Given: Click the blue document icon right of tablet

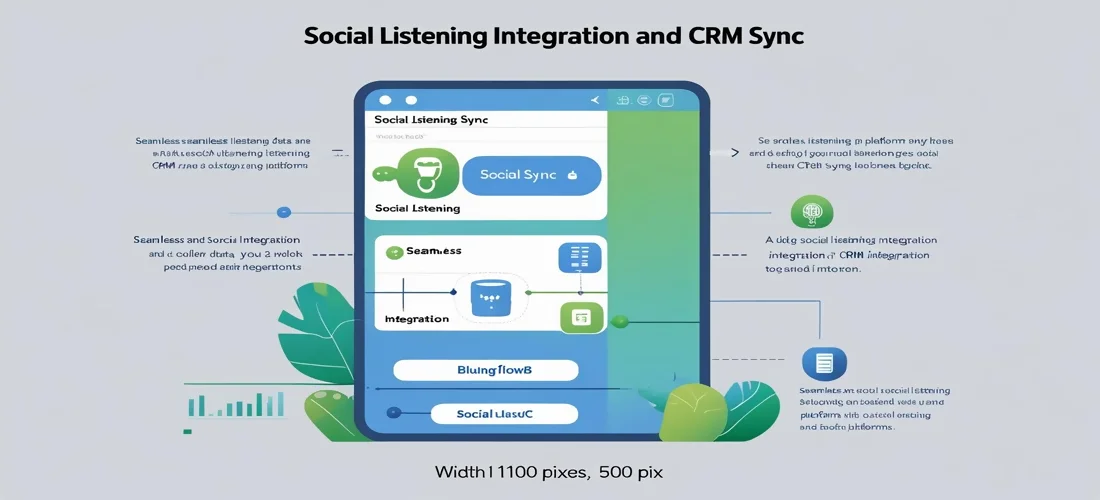Looking at the screenshot, I should click(x=824, y=363).
